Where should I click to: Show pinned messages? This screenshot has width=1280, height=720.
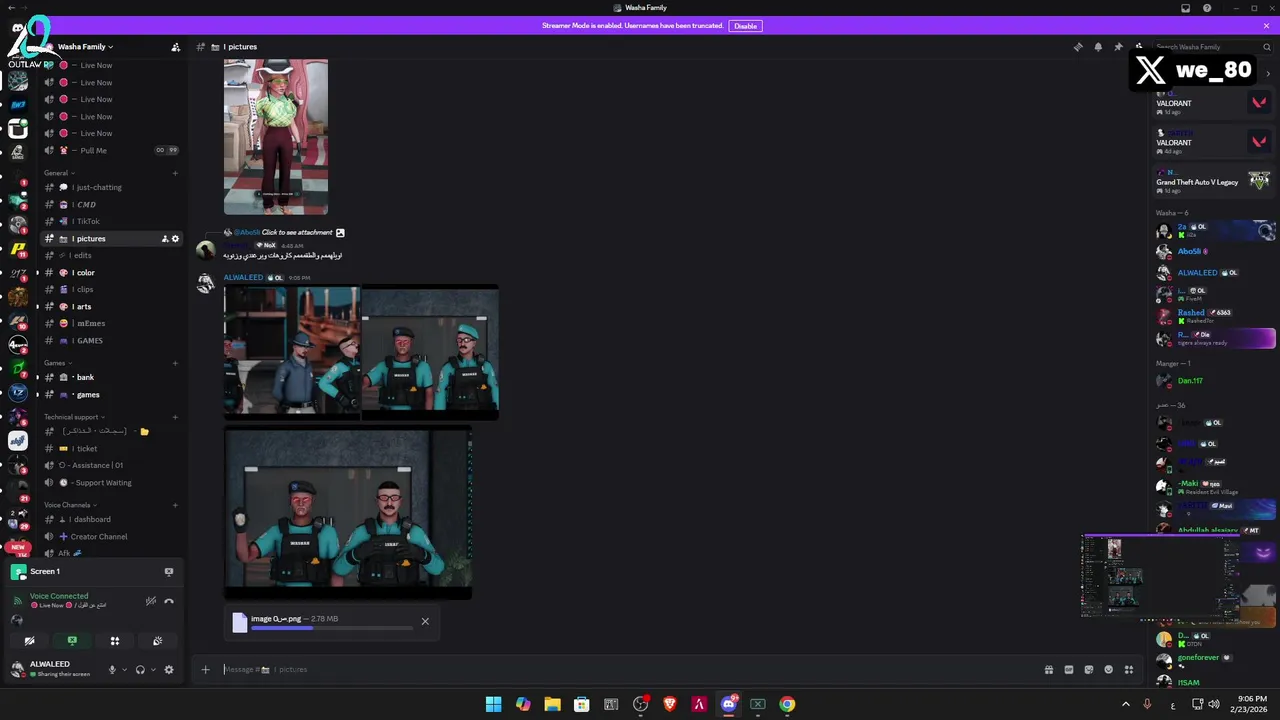click(1118, 47)
